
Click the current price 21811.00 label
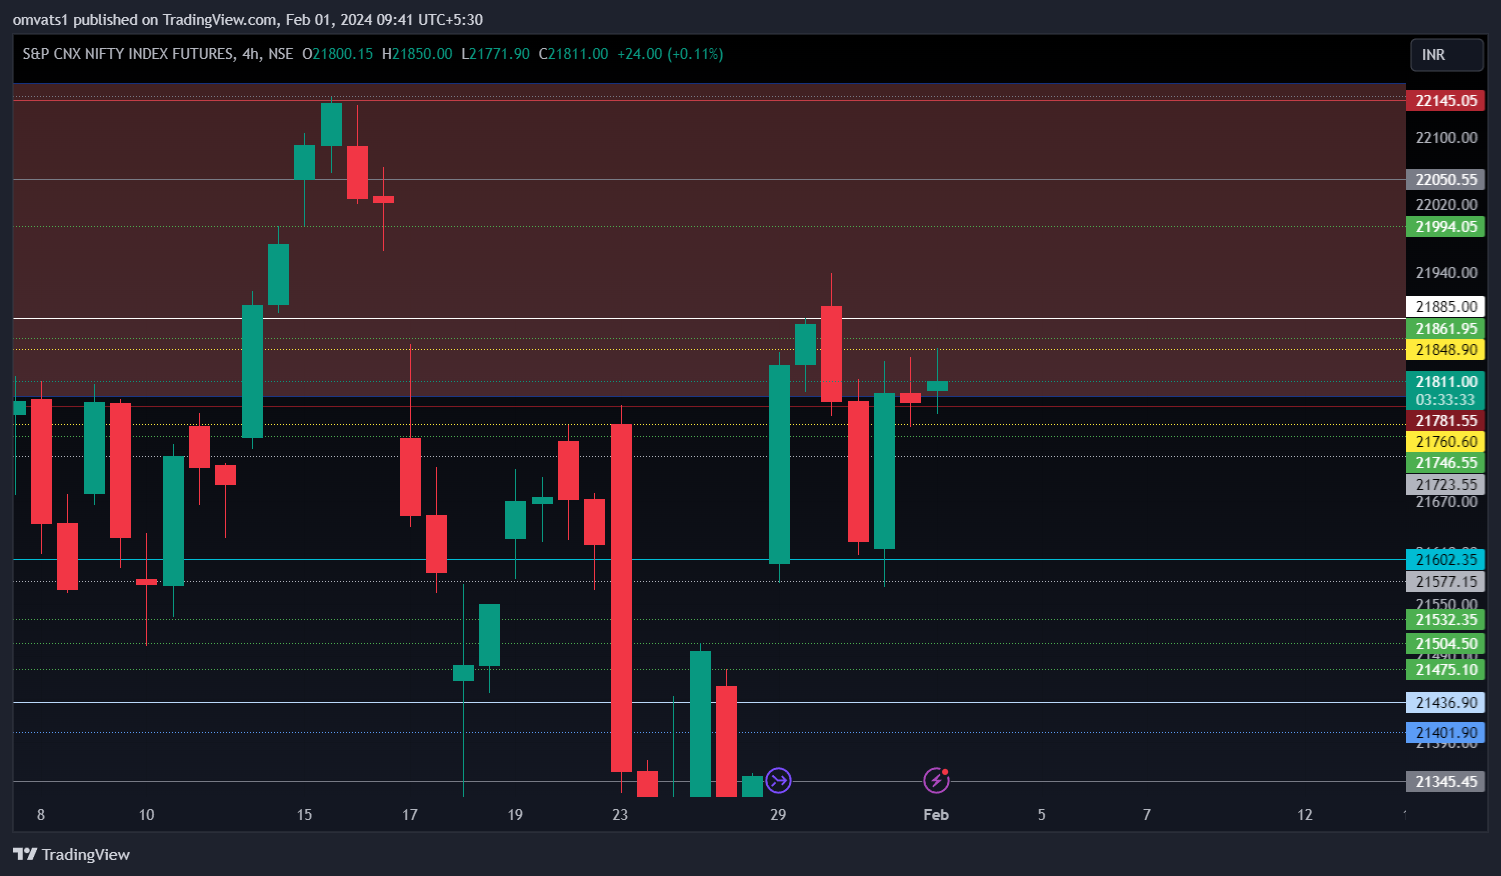pos(1445,382)
